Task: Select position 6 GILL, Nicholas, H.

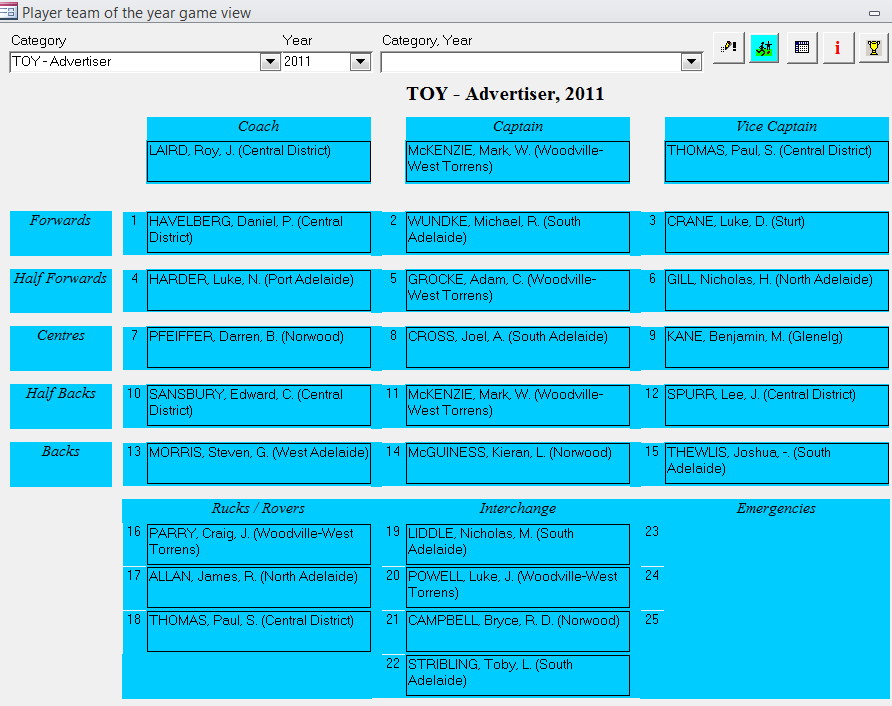Action: coord(777,290)
